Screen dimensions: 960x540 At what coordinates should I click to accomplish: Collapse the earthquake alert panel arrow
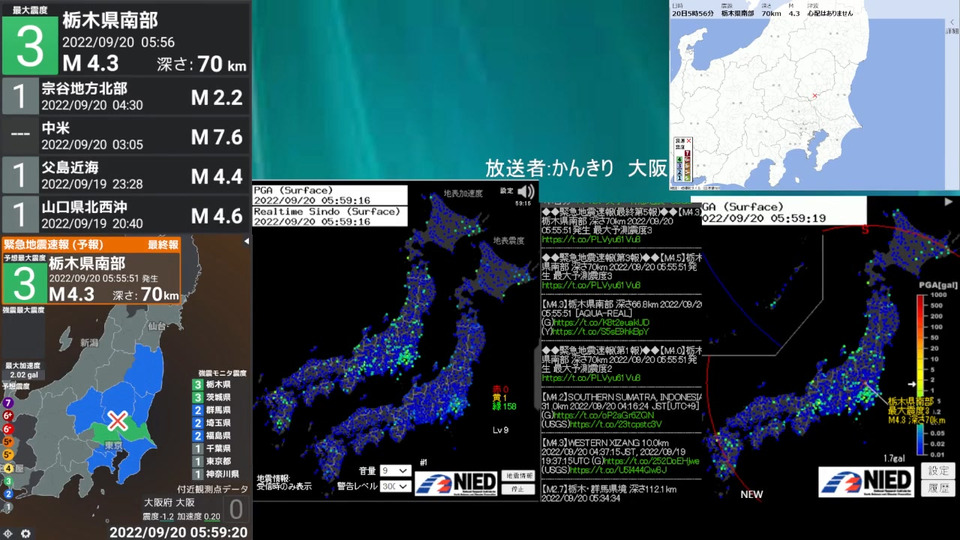pyautogui.click(x=246, y=241)
